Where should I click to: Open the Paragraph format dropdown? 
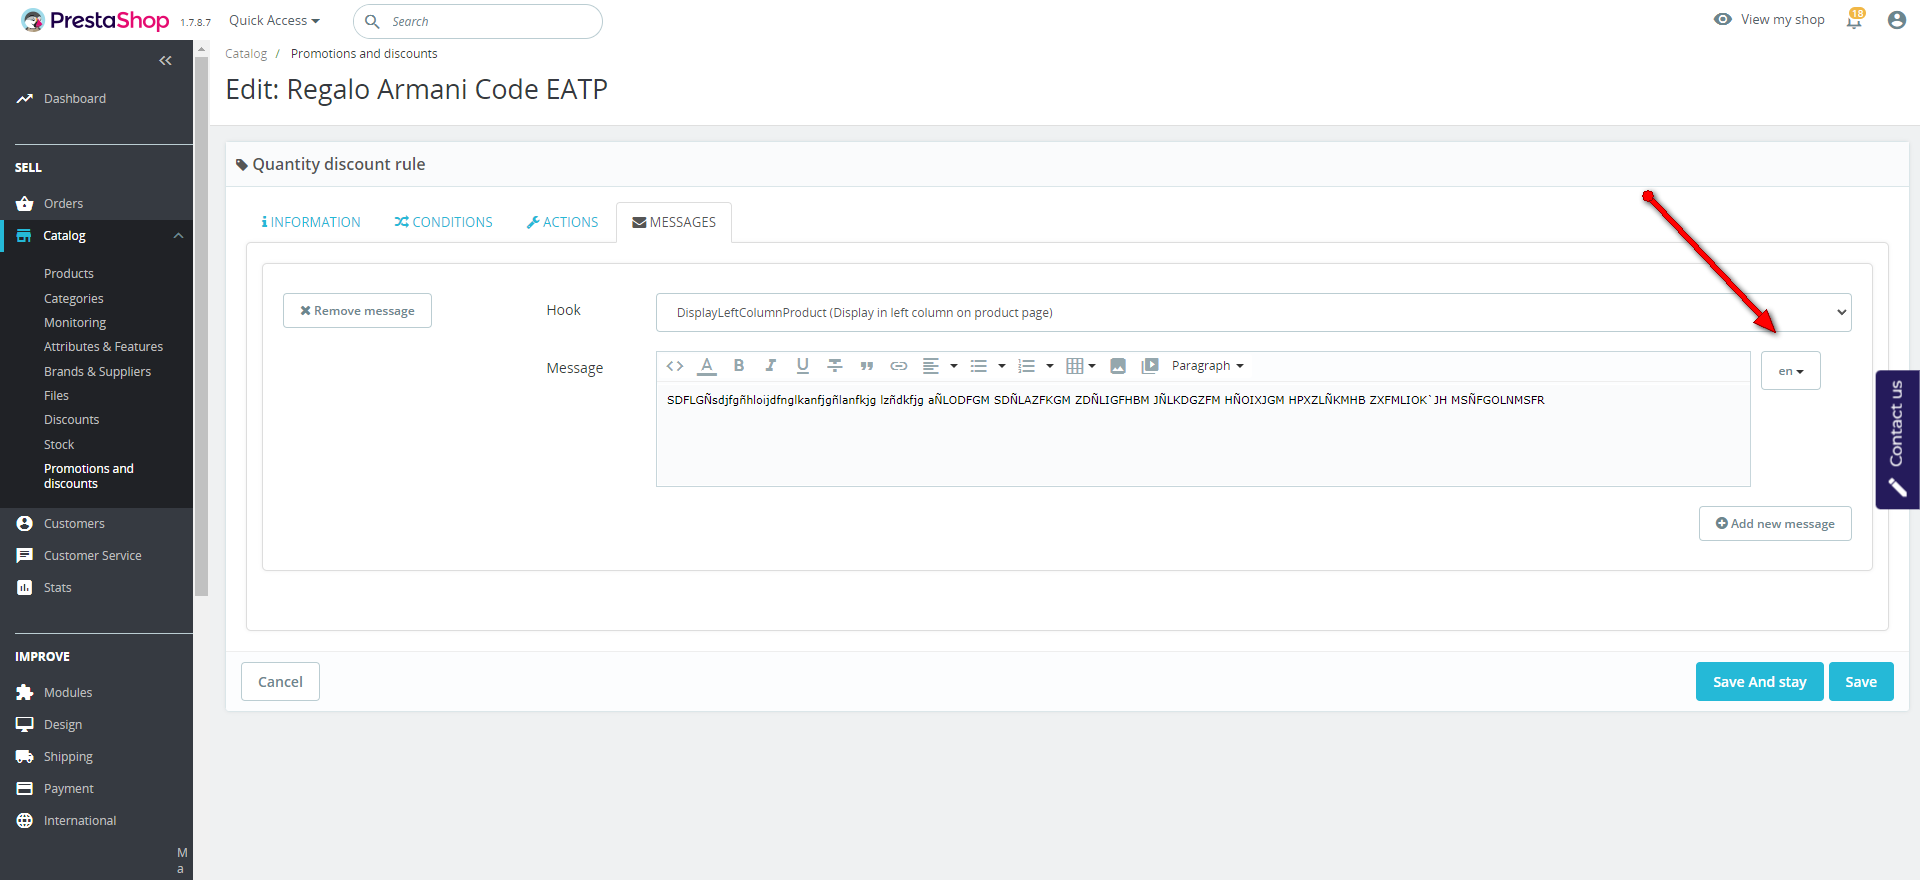[1208, 366]
